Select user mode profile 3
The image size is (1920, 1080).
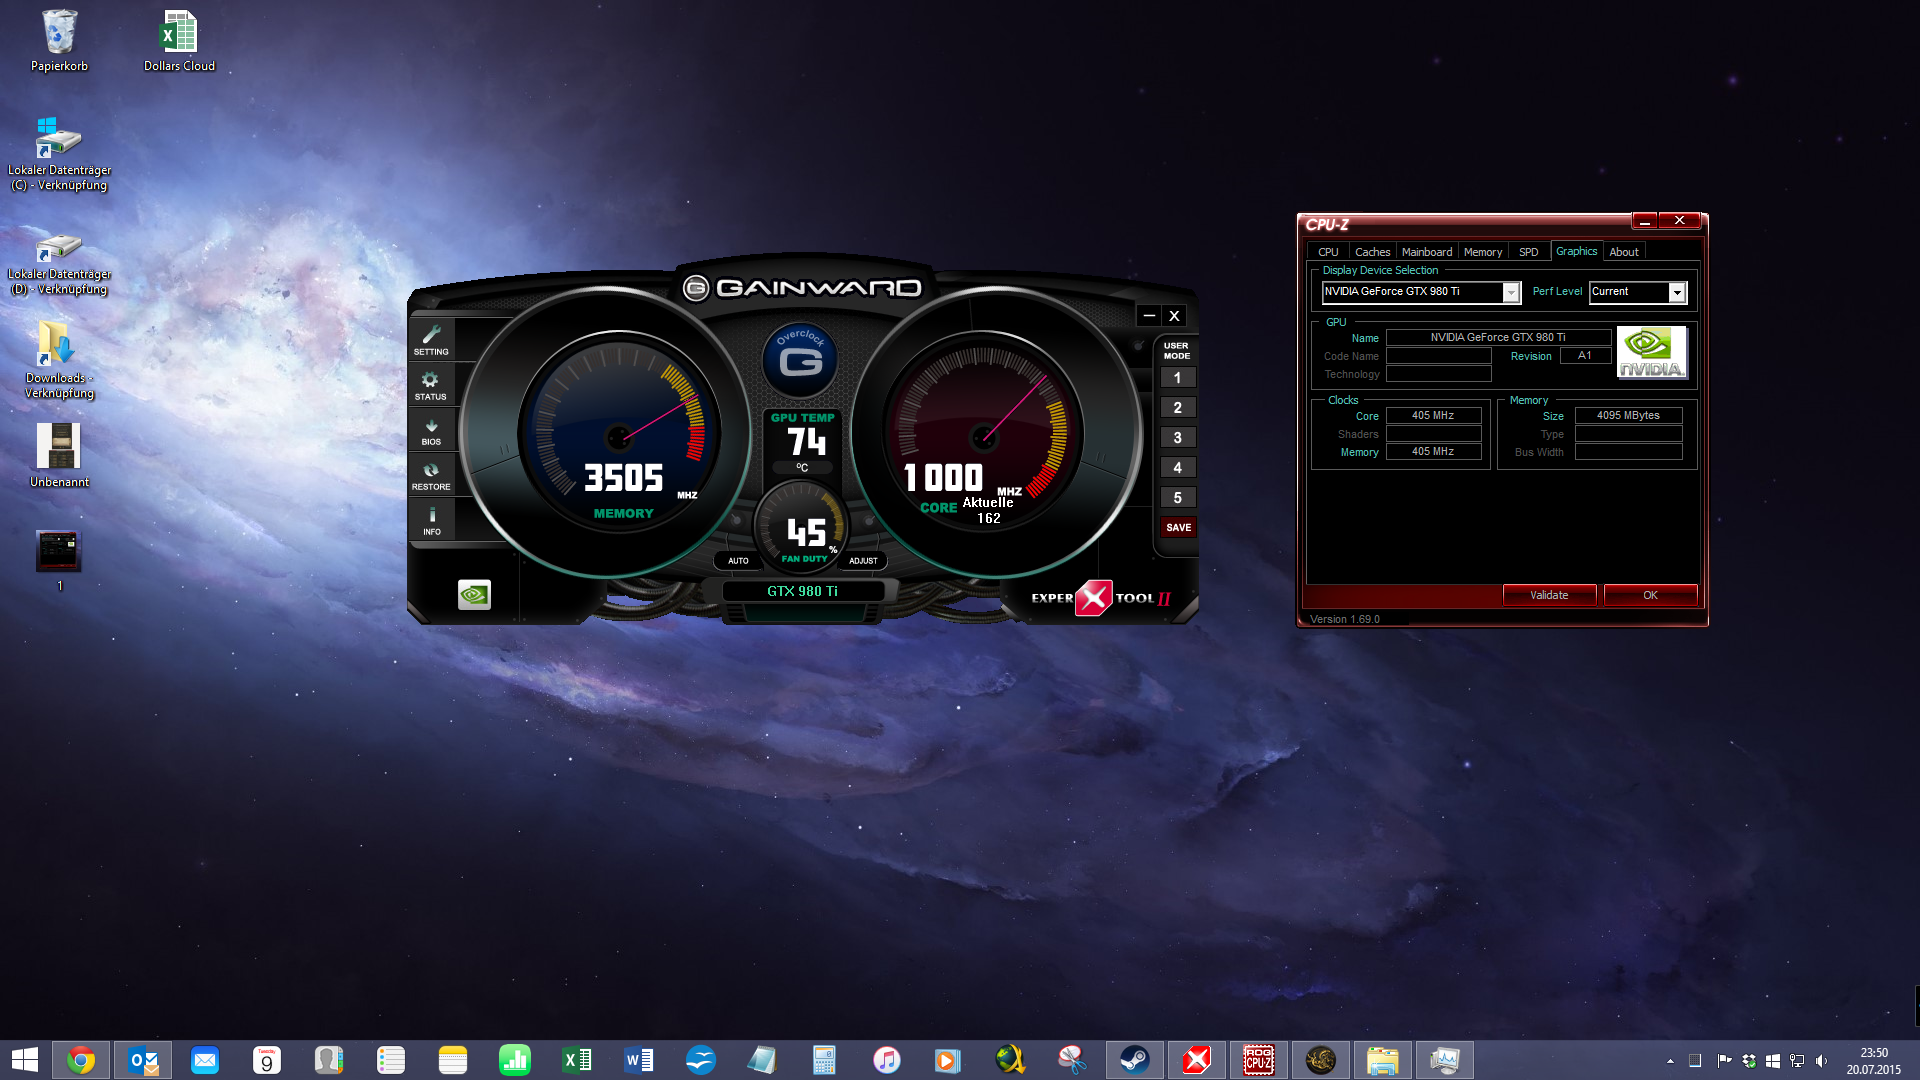point(1177,438)
